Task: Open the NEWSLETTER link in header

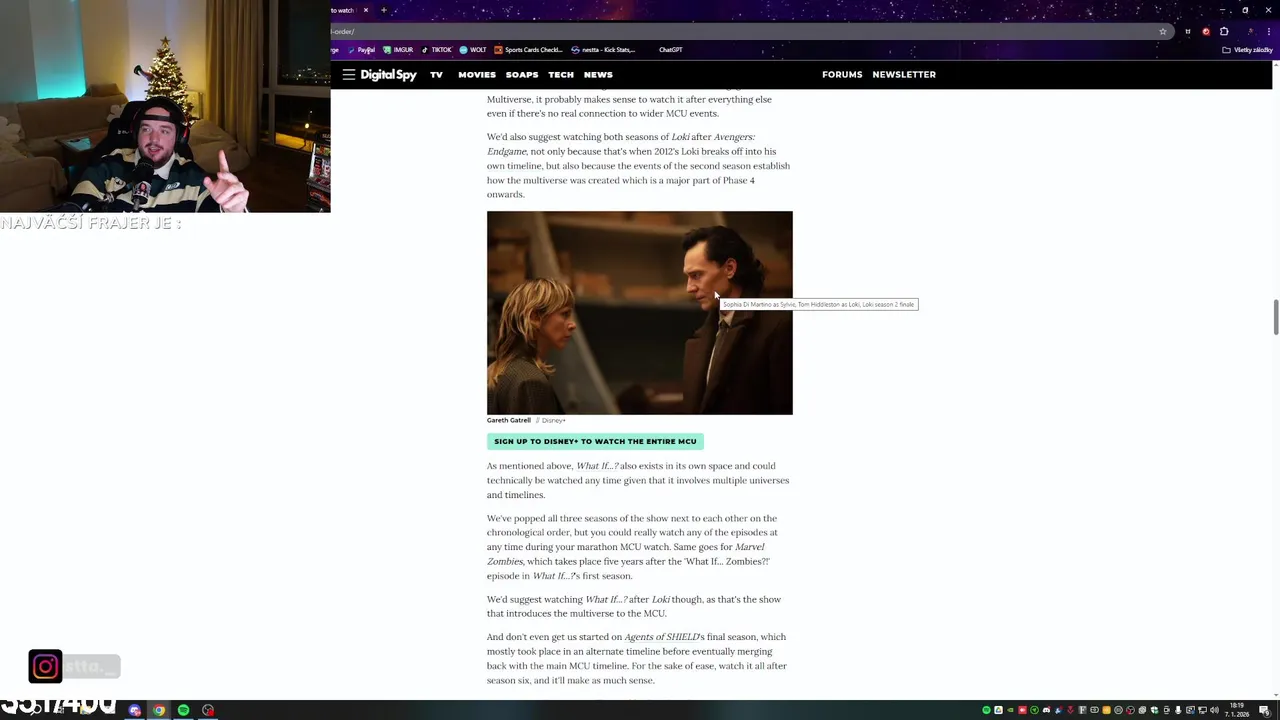Action: [x=904, y=75]
